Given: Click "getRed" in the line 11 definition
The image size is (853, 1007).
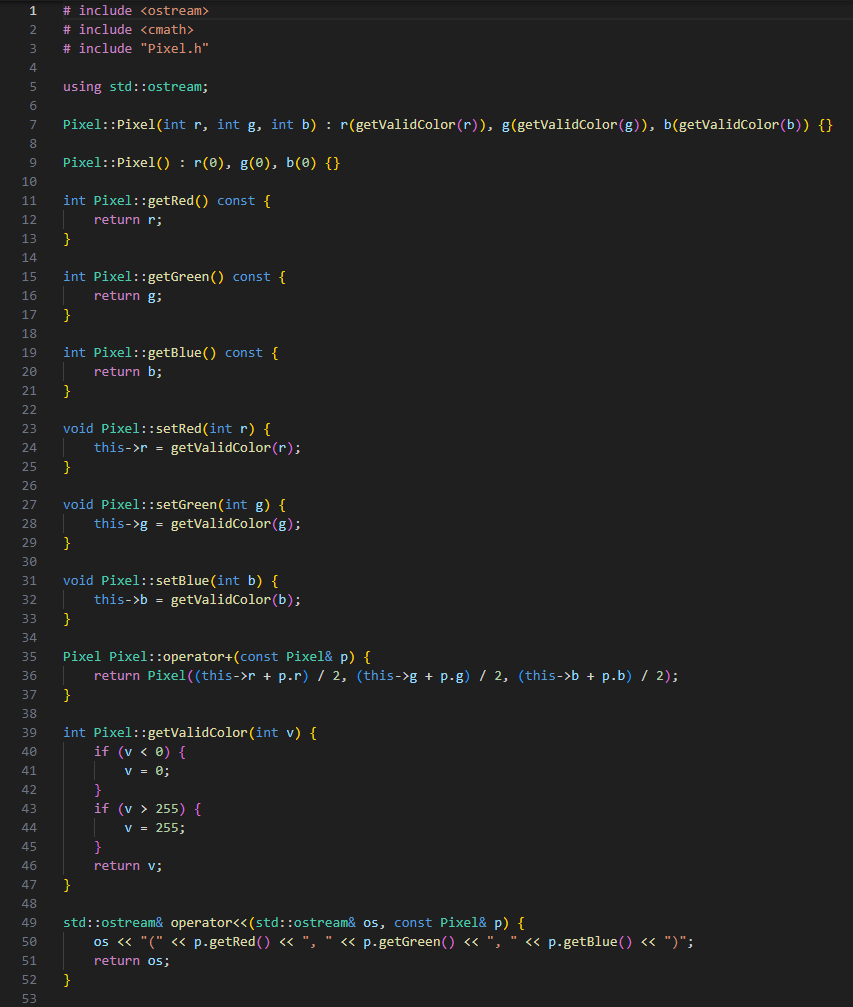Looking at the screenshot, I should click(x=171, y=200).
